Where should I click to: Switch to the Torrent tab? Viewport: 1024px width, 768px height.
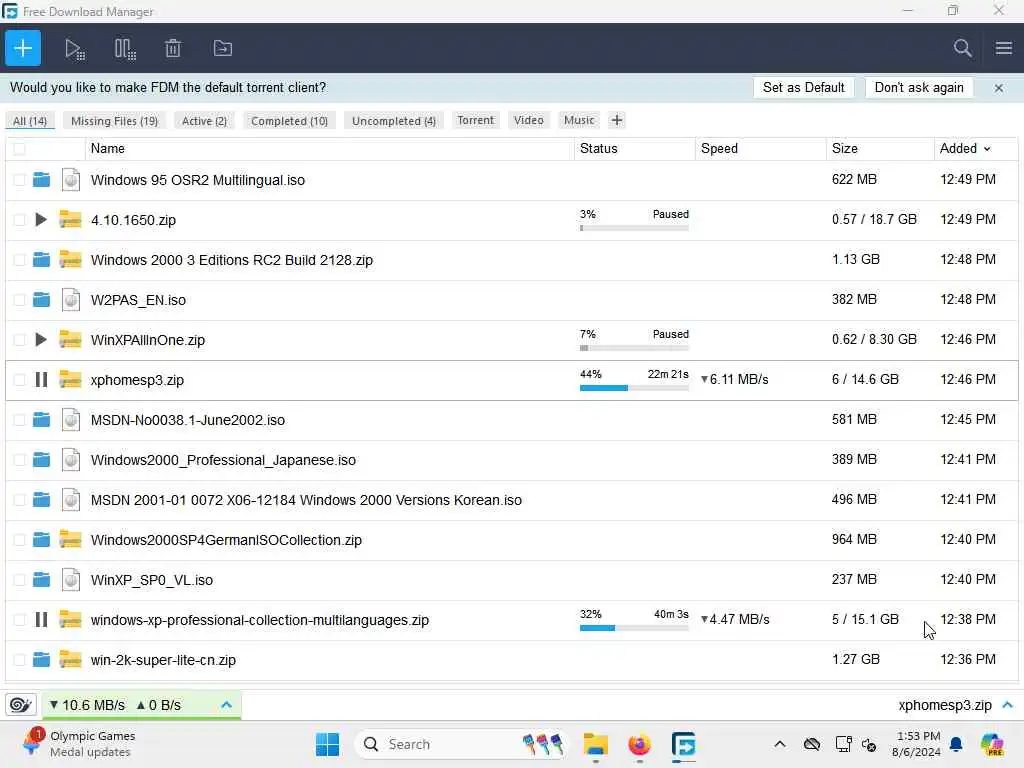click(475, 120)
